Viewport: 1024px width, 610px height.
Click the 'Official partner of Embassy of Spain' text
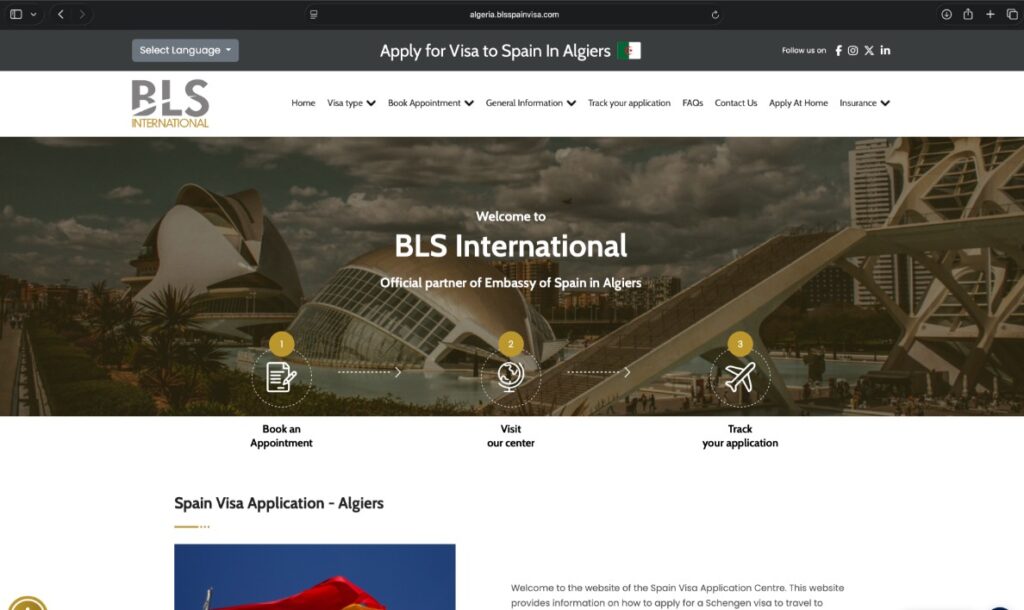point(511,283)
